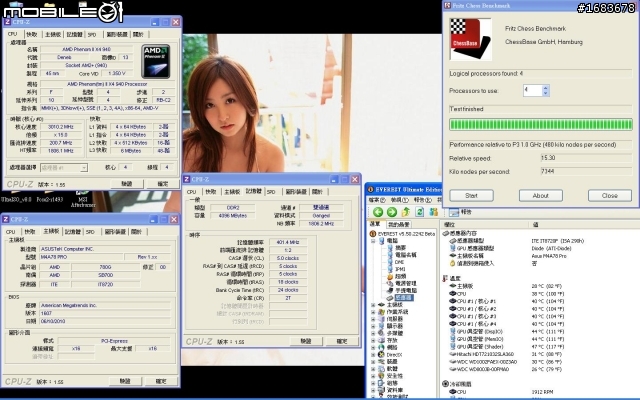Screen dimensions: 640x400
Task: Open About (關於) tab in memory CPU-Z window
Action: 317,192
